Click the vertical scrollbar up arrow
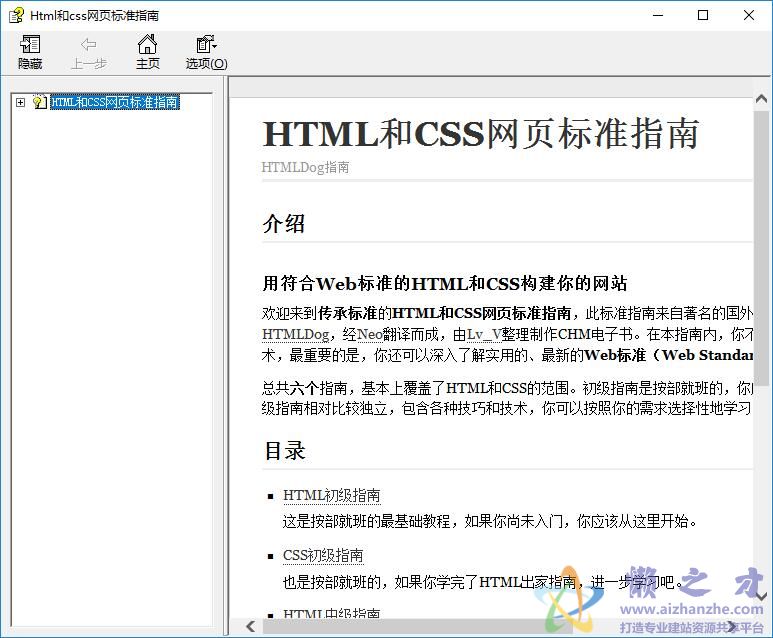Viewport: 773px width, 638px height. [762, 99]
